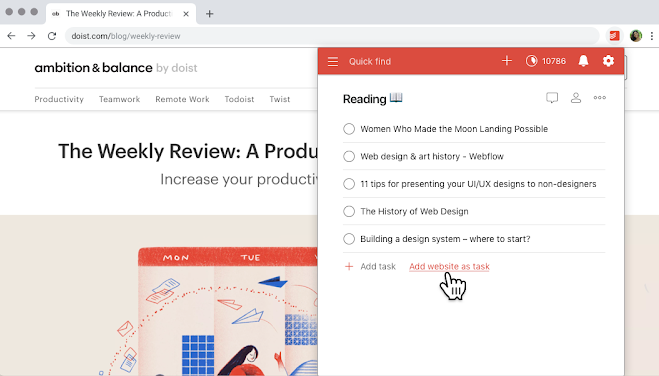The image size is (659, 376).
Task: Click the Todoist extension icon in browser toolbar
Action: (614, 36)
